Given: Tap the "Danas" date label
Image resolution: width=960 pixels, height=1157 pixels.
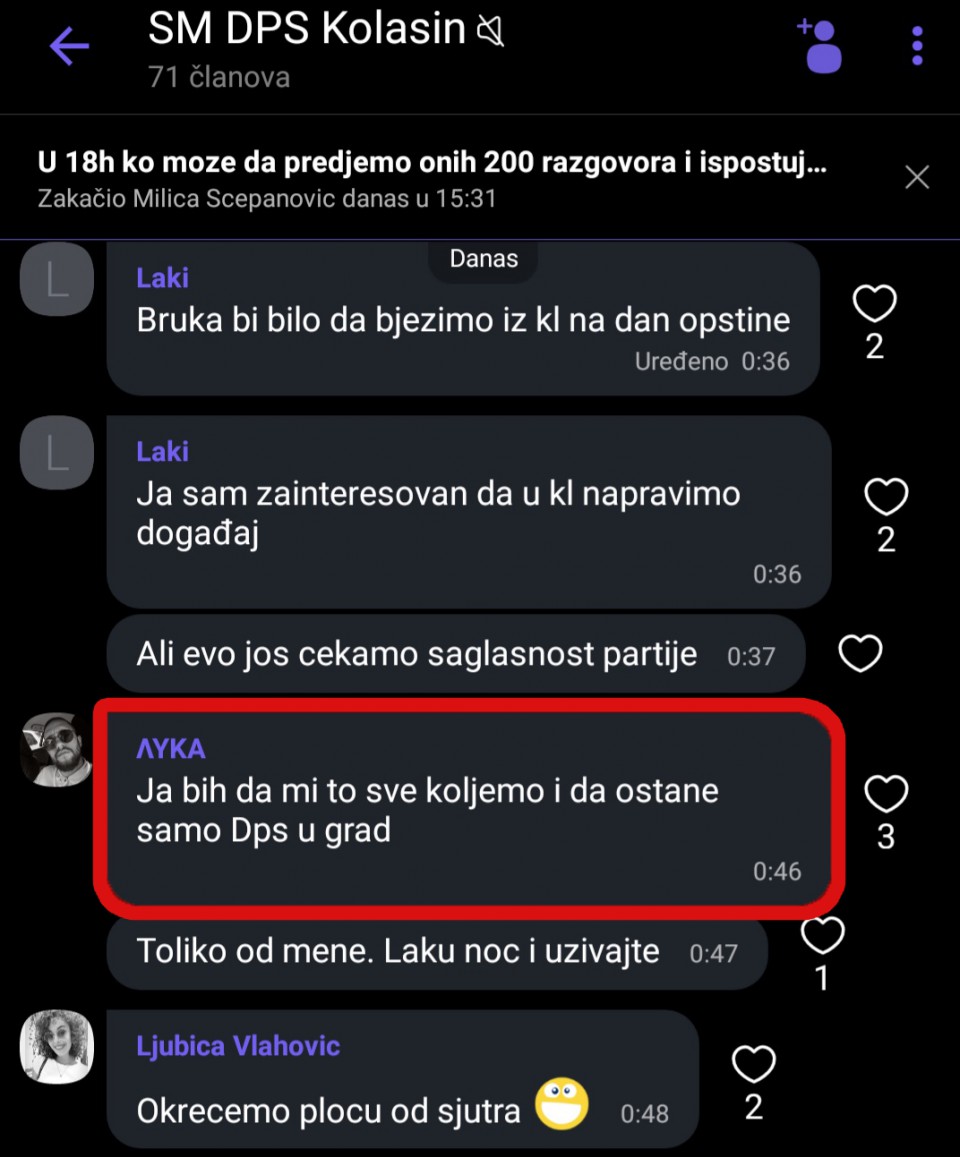Looking at the screenshot, I should 484,259.
